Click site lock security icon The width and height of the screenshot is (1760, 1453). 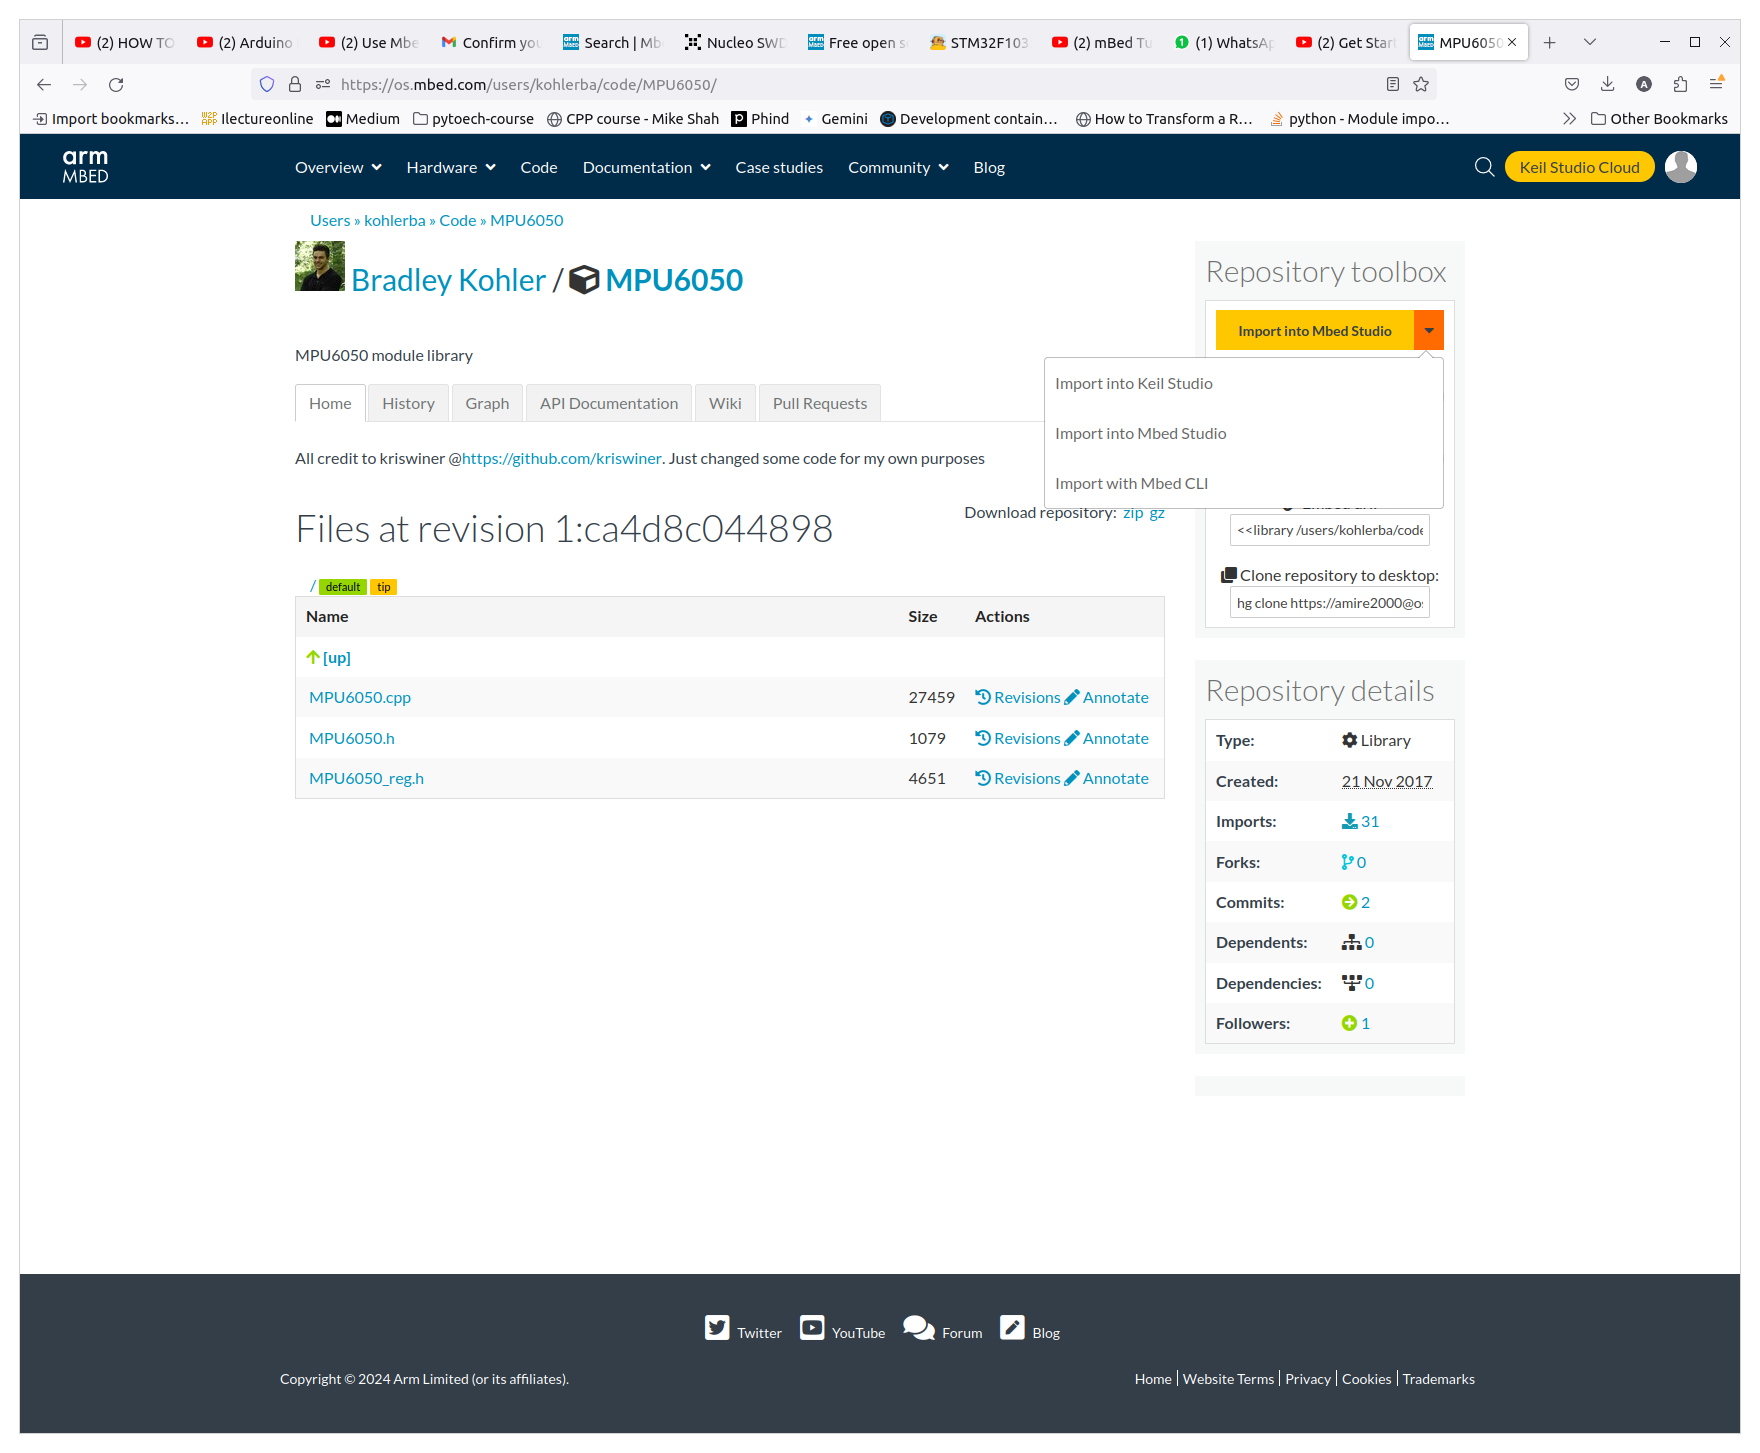(295, 85)
